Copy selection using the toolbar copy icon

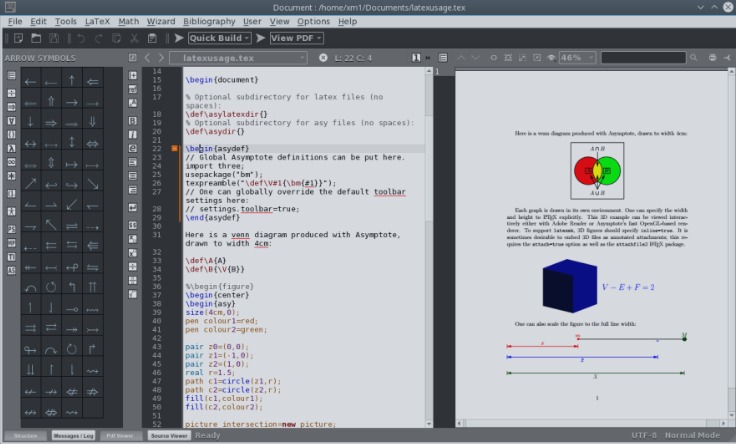point(116,38)
